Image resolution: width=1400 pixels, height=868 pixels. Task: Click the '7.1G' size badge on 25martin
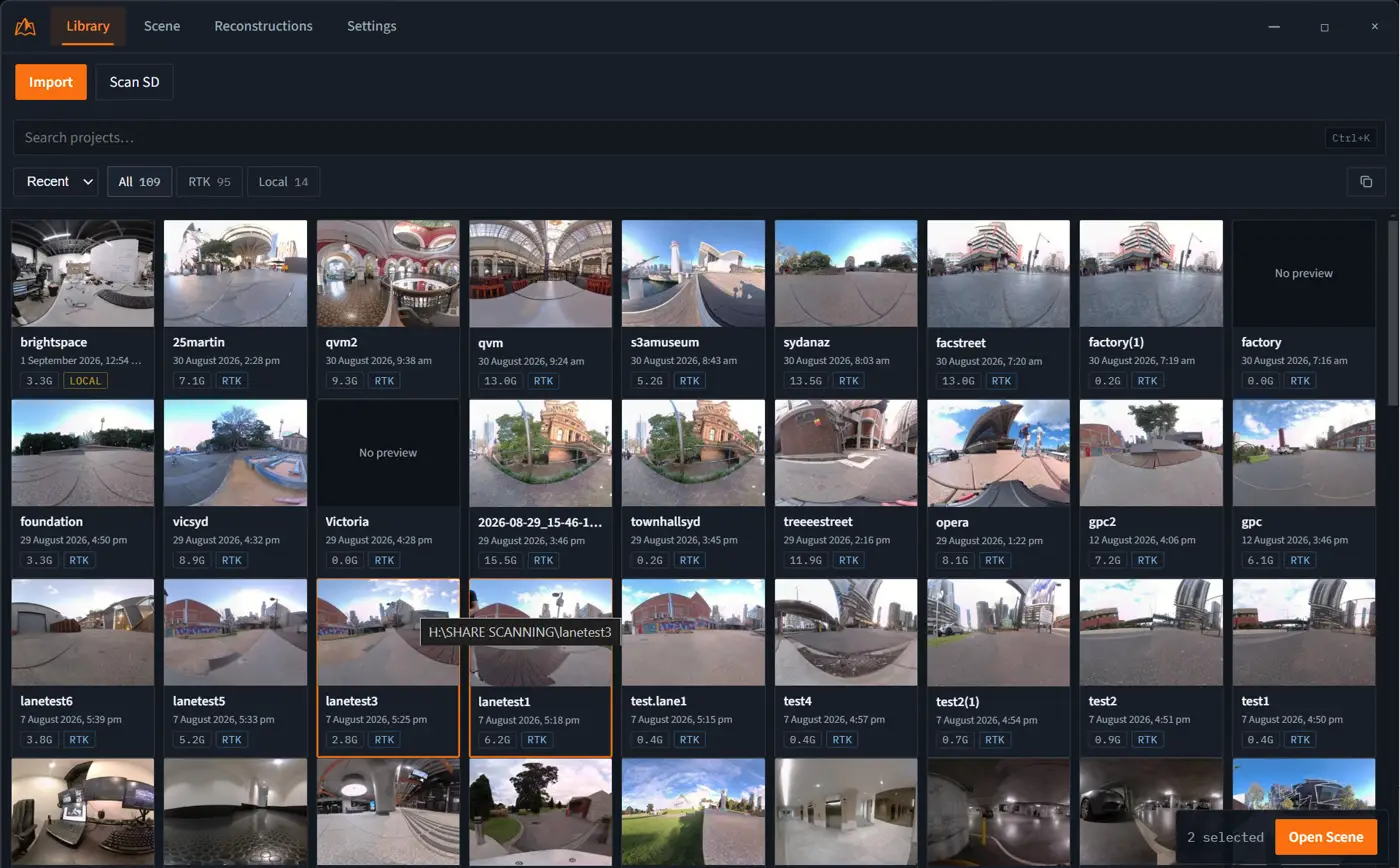[190, 381]
